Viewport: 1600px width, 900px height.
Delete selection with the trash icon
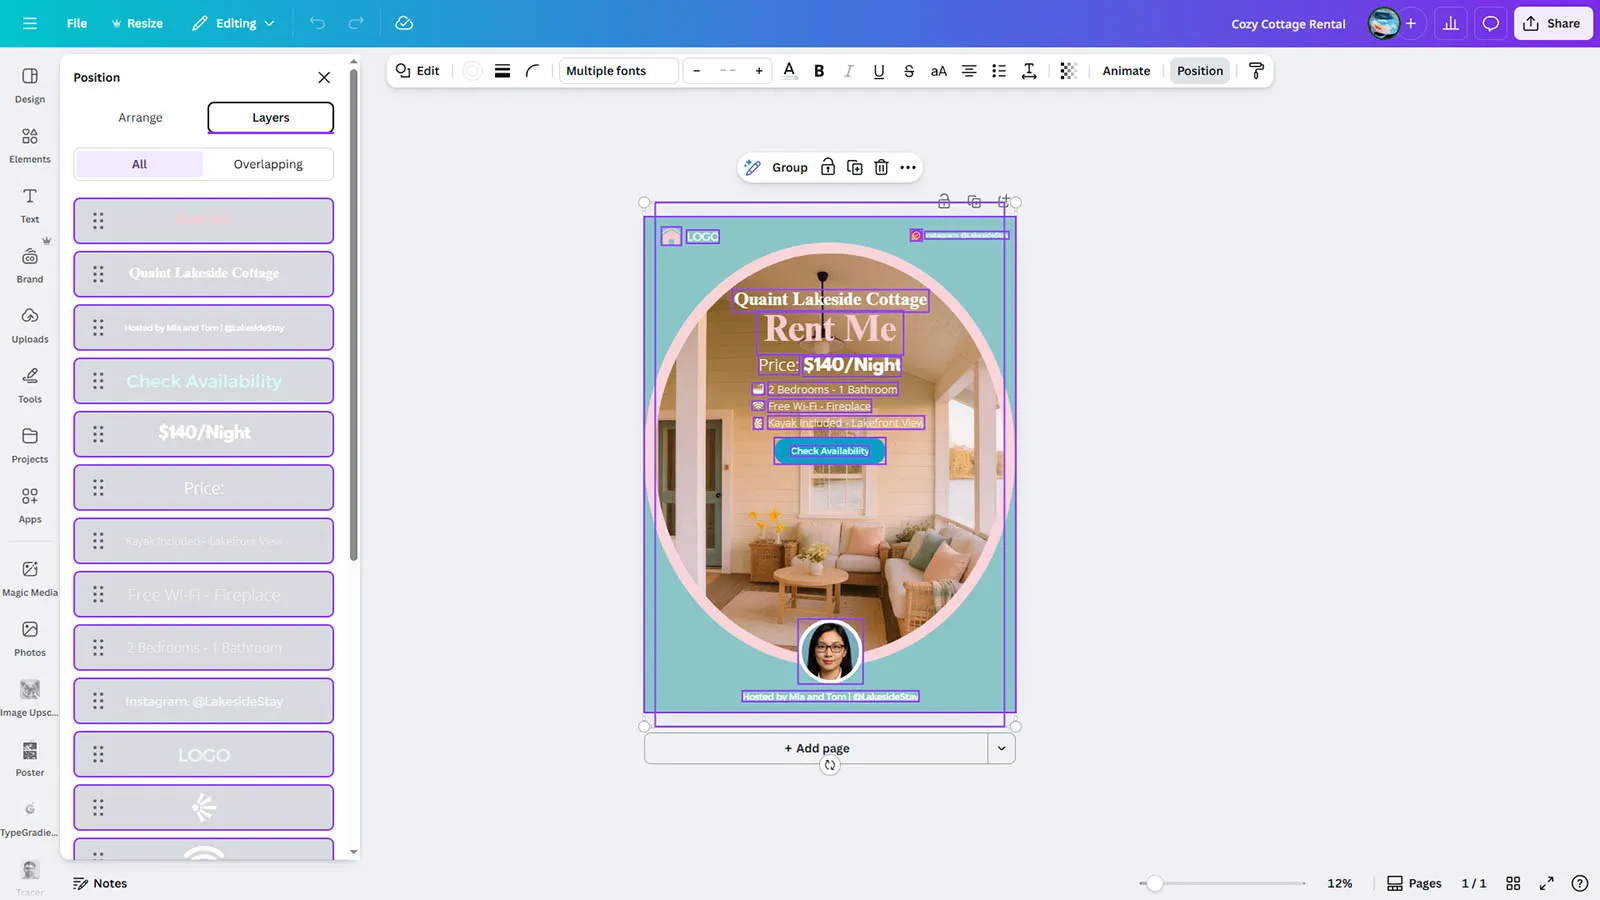click(x=881, y=168)
